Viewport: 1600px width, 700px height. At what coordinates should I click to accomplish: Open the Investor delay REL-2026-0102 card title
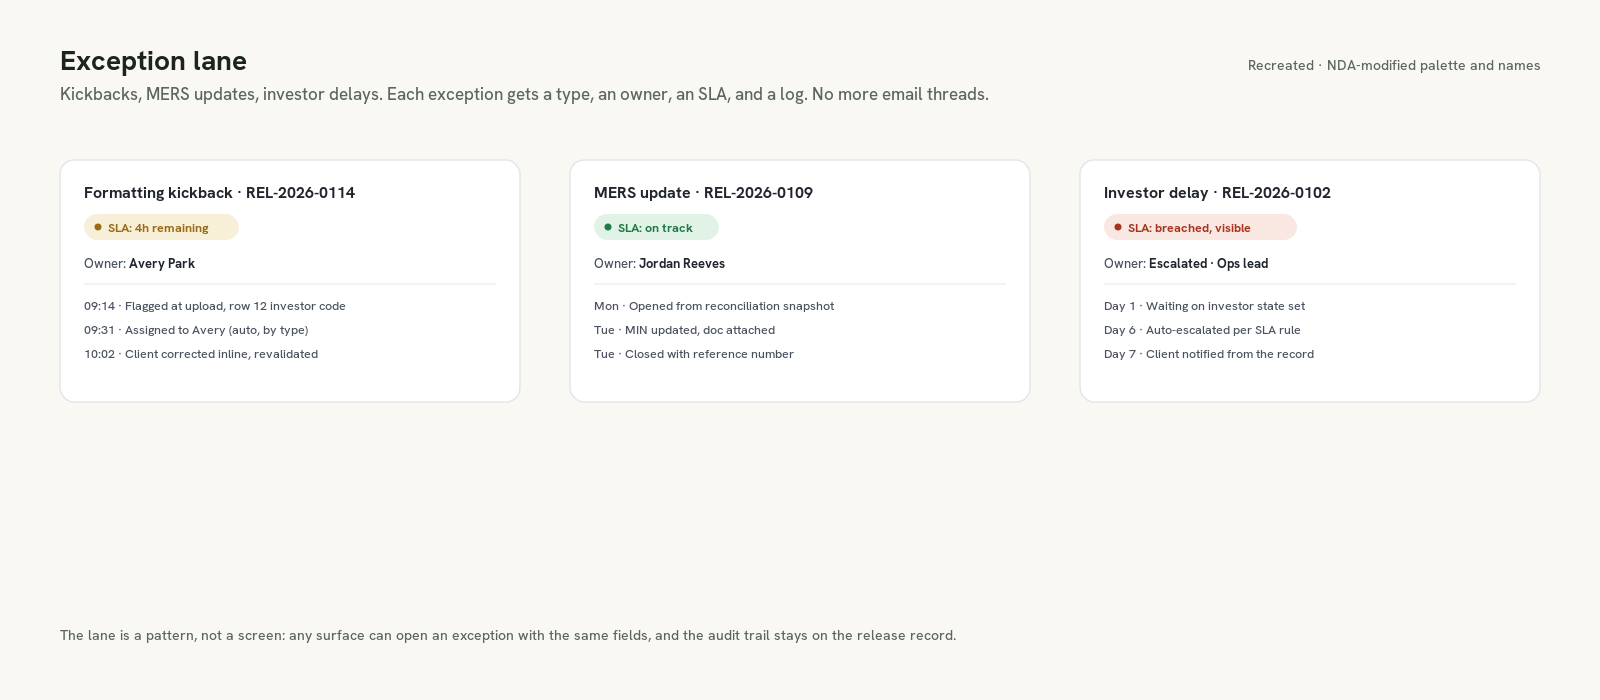1217,193
